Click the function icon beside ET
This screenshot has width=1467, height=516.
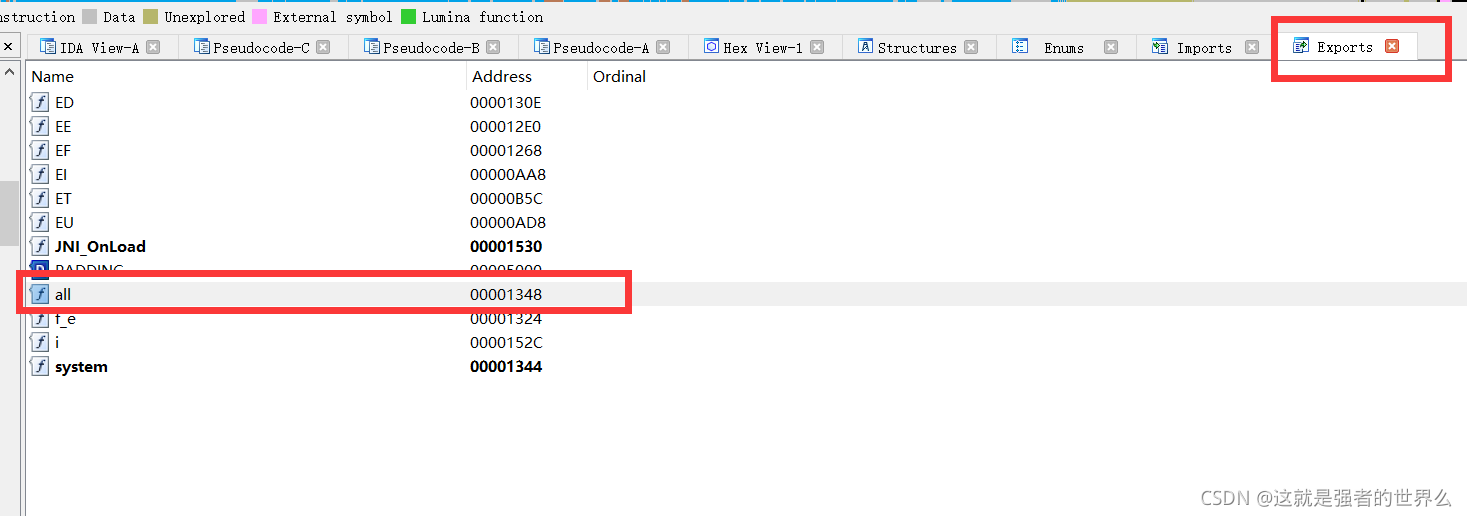pyautogui.click(x=40, y=198)
